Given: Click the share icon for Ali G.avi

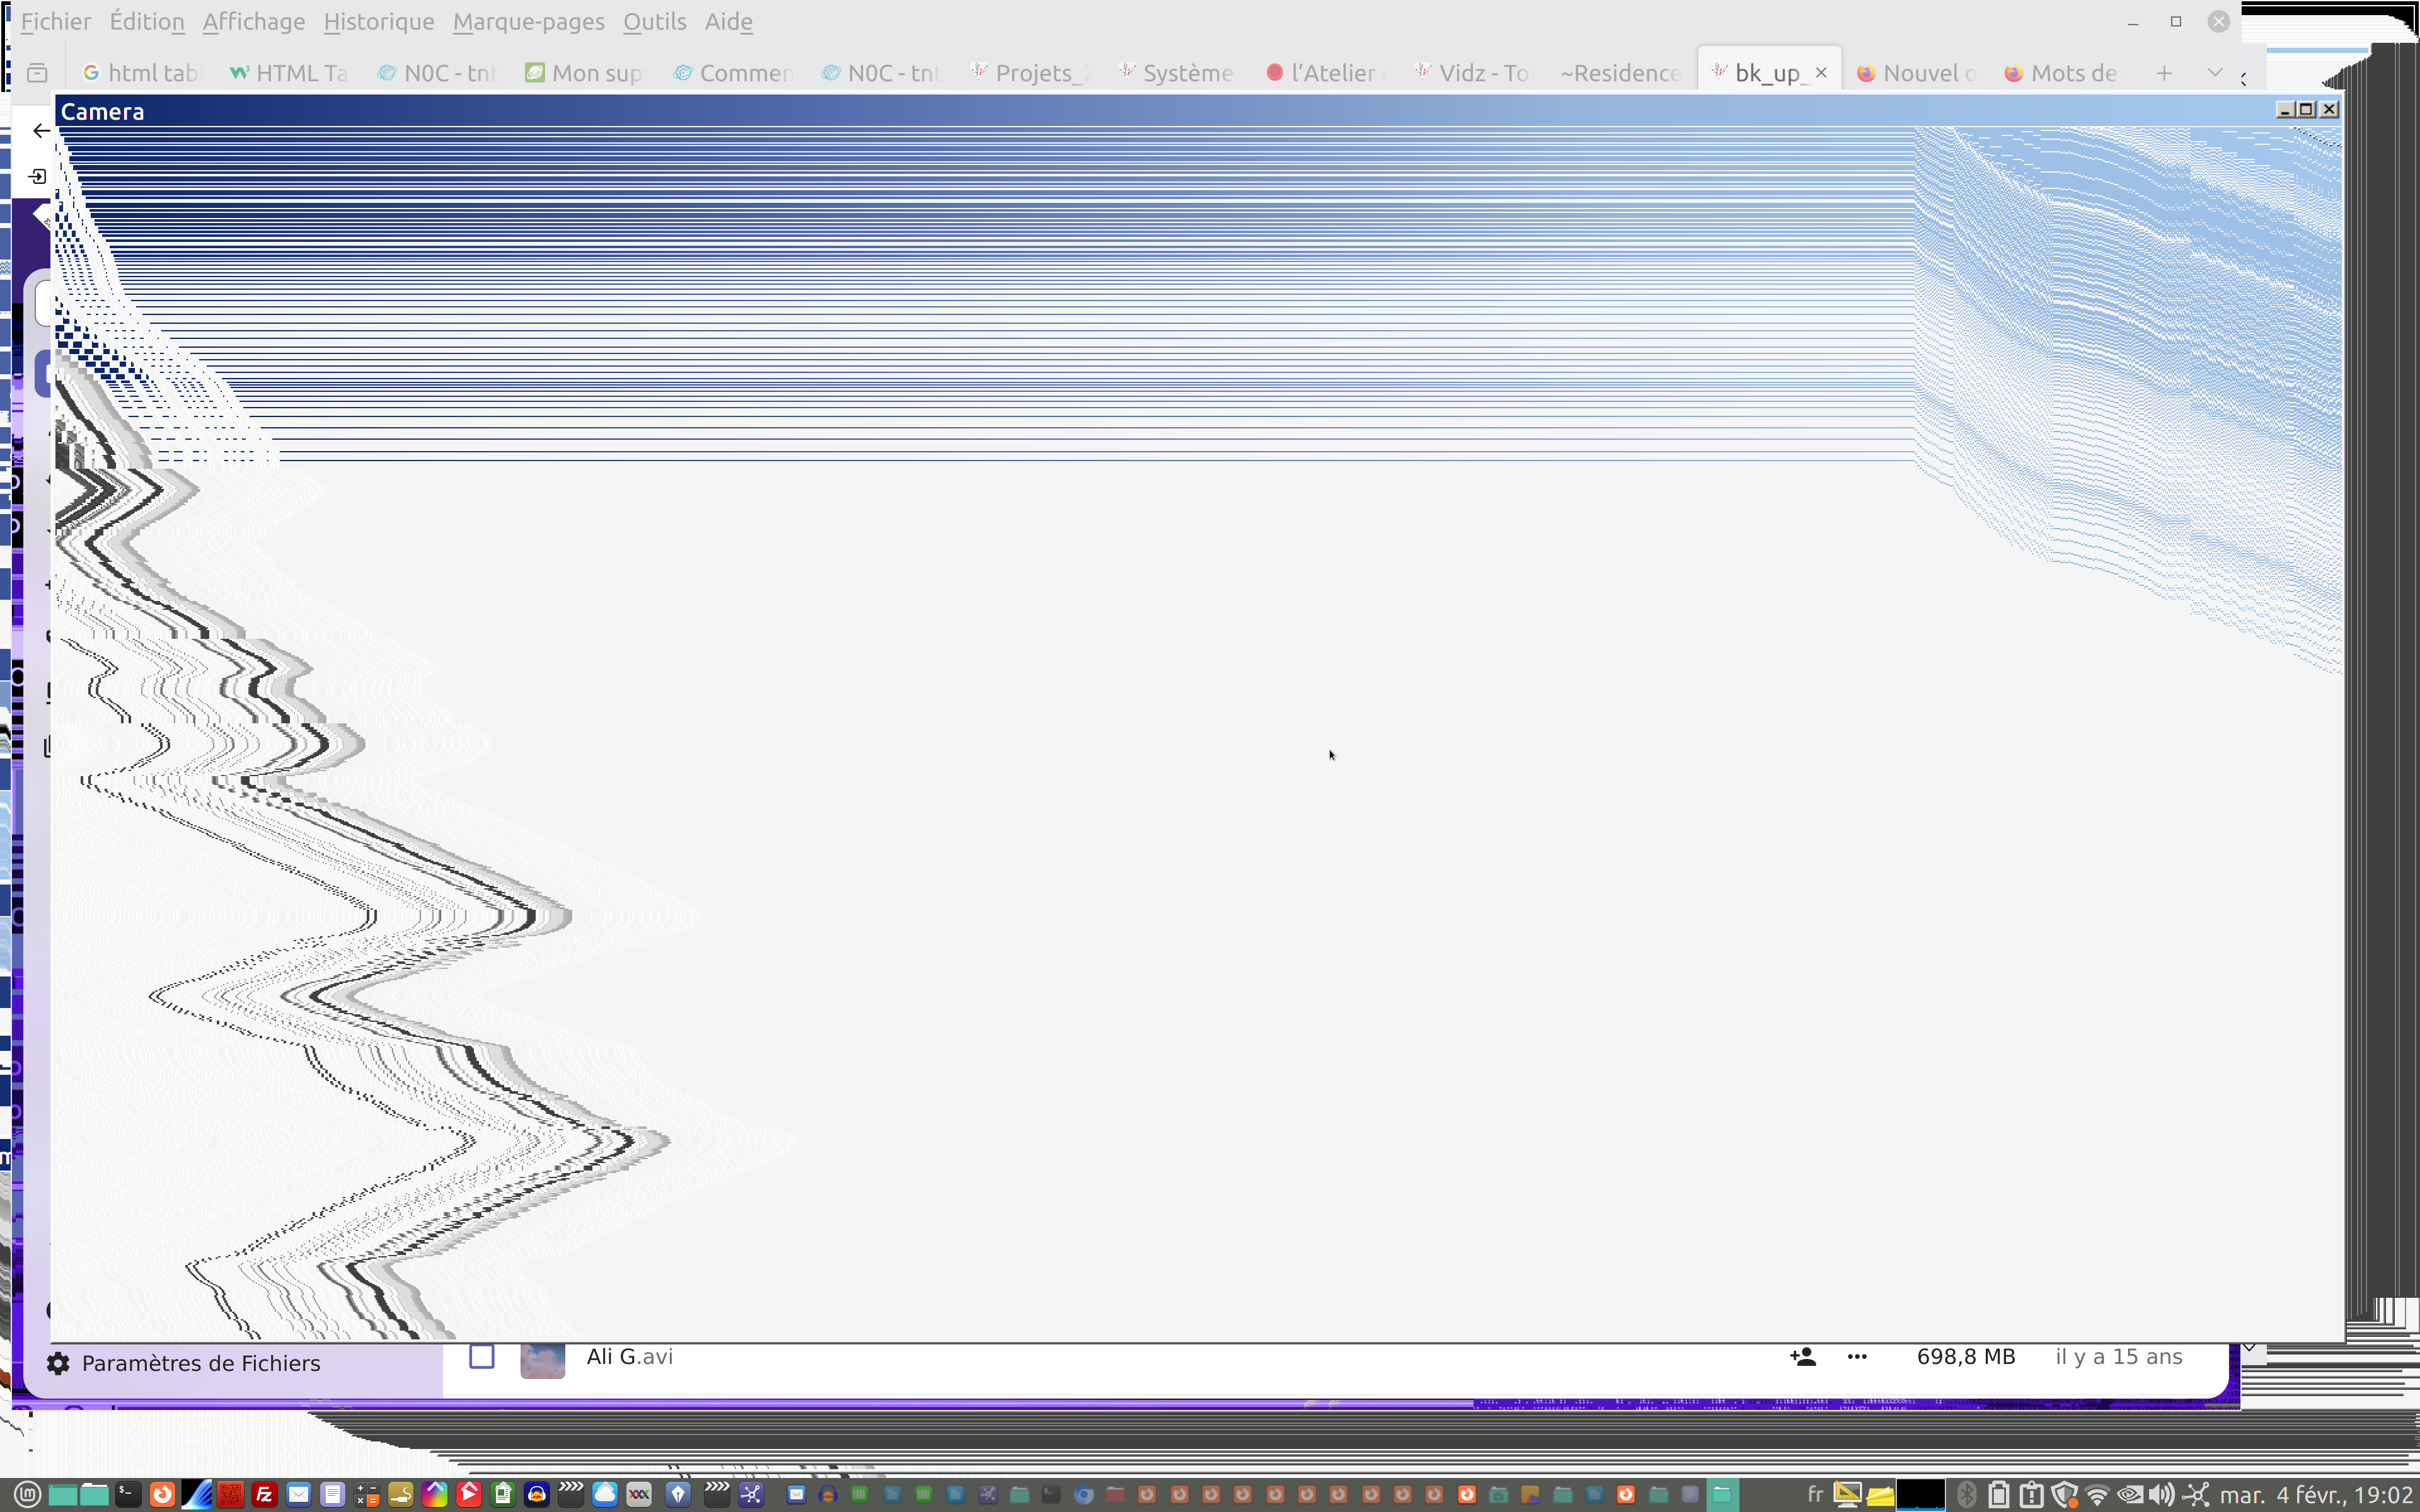Looking at the screenshot, I should pos(1802,1357).
